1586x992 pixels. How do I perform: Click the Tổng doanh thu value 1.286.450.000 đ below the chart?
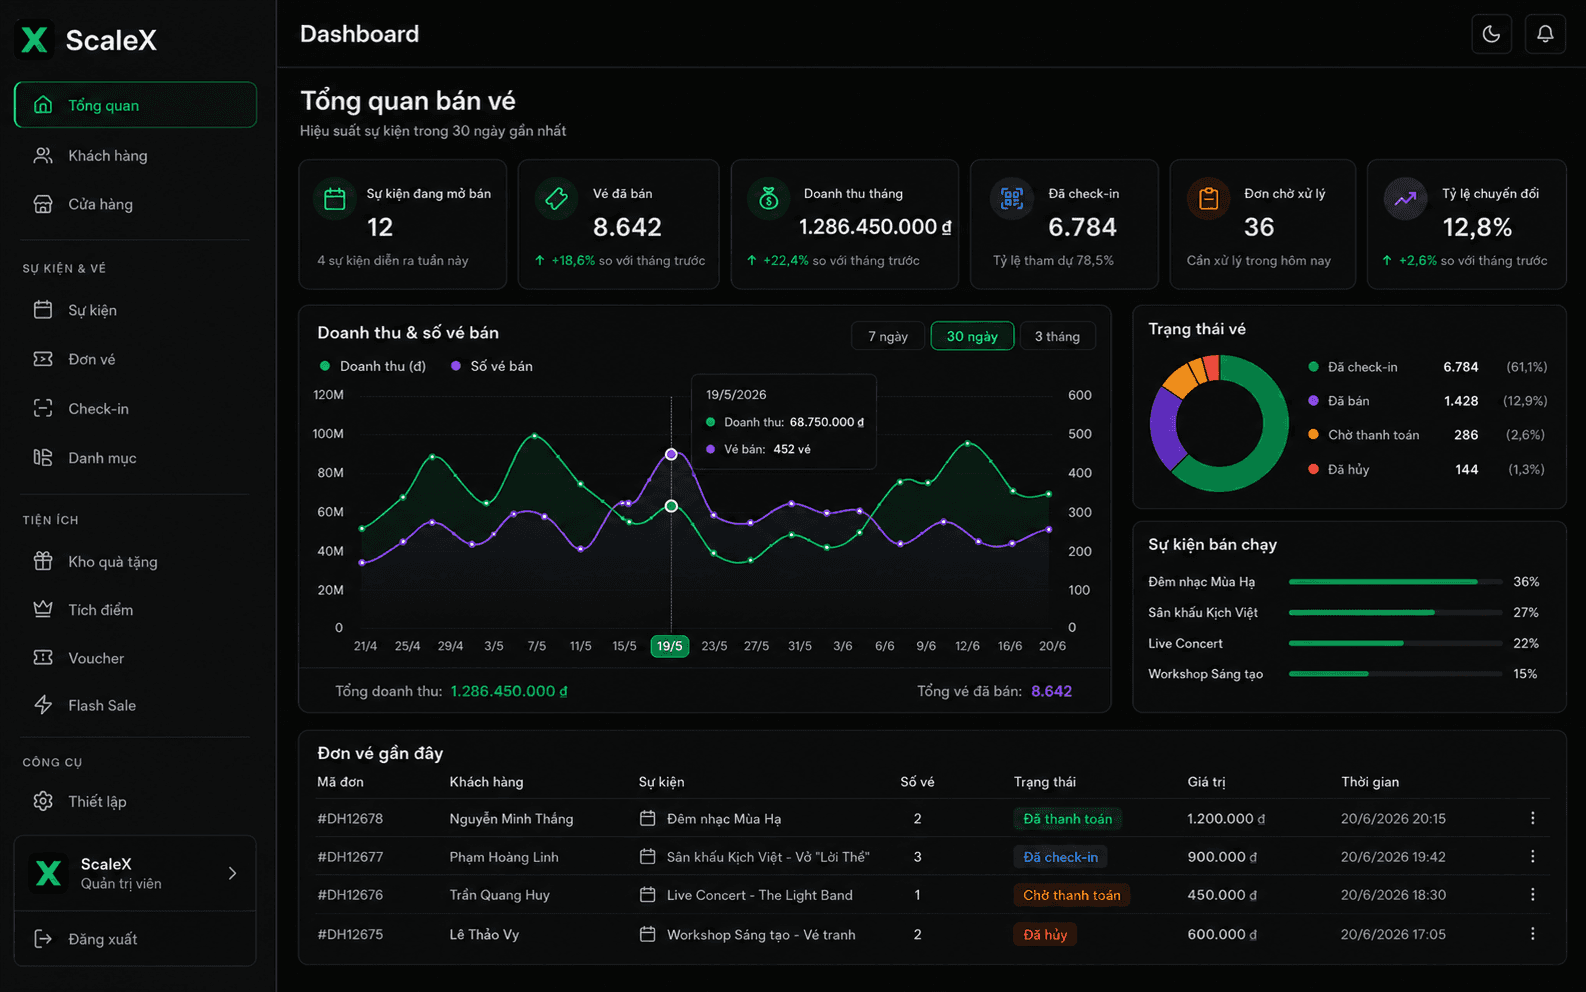click(x=509, y=691)
